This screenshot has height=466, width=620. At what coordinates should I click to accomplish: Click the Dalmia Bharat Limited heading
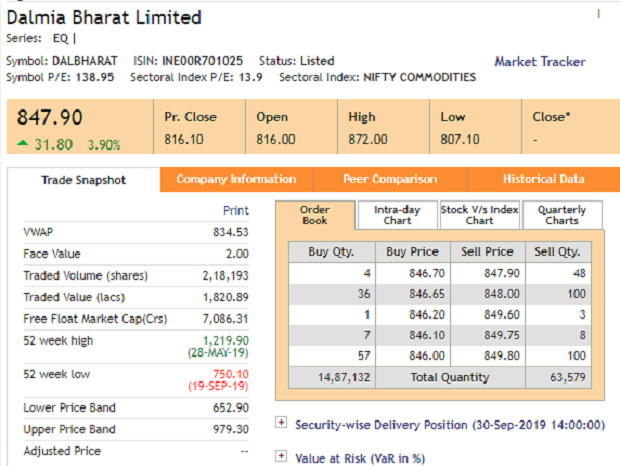point(104,18)
